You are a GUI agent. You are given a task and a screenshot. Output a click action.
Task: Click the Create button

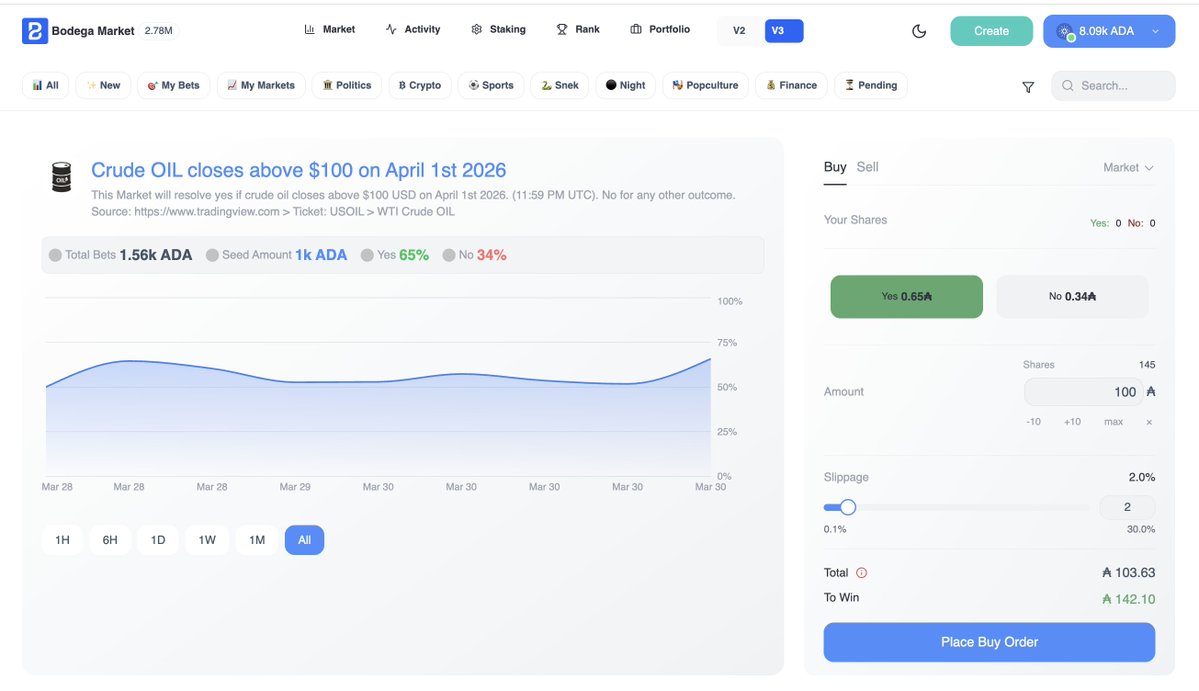991,31
